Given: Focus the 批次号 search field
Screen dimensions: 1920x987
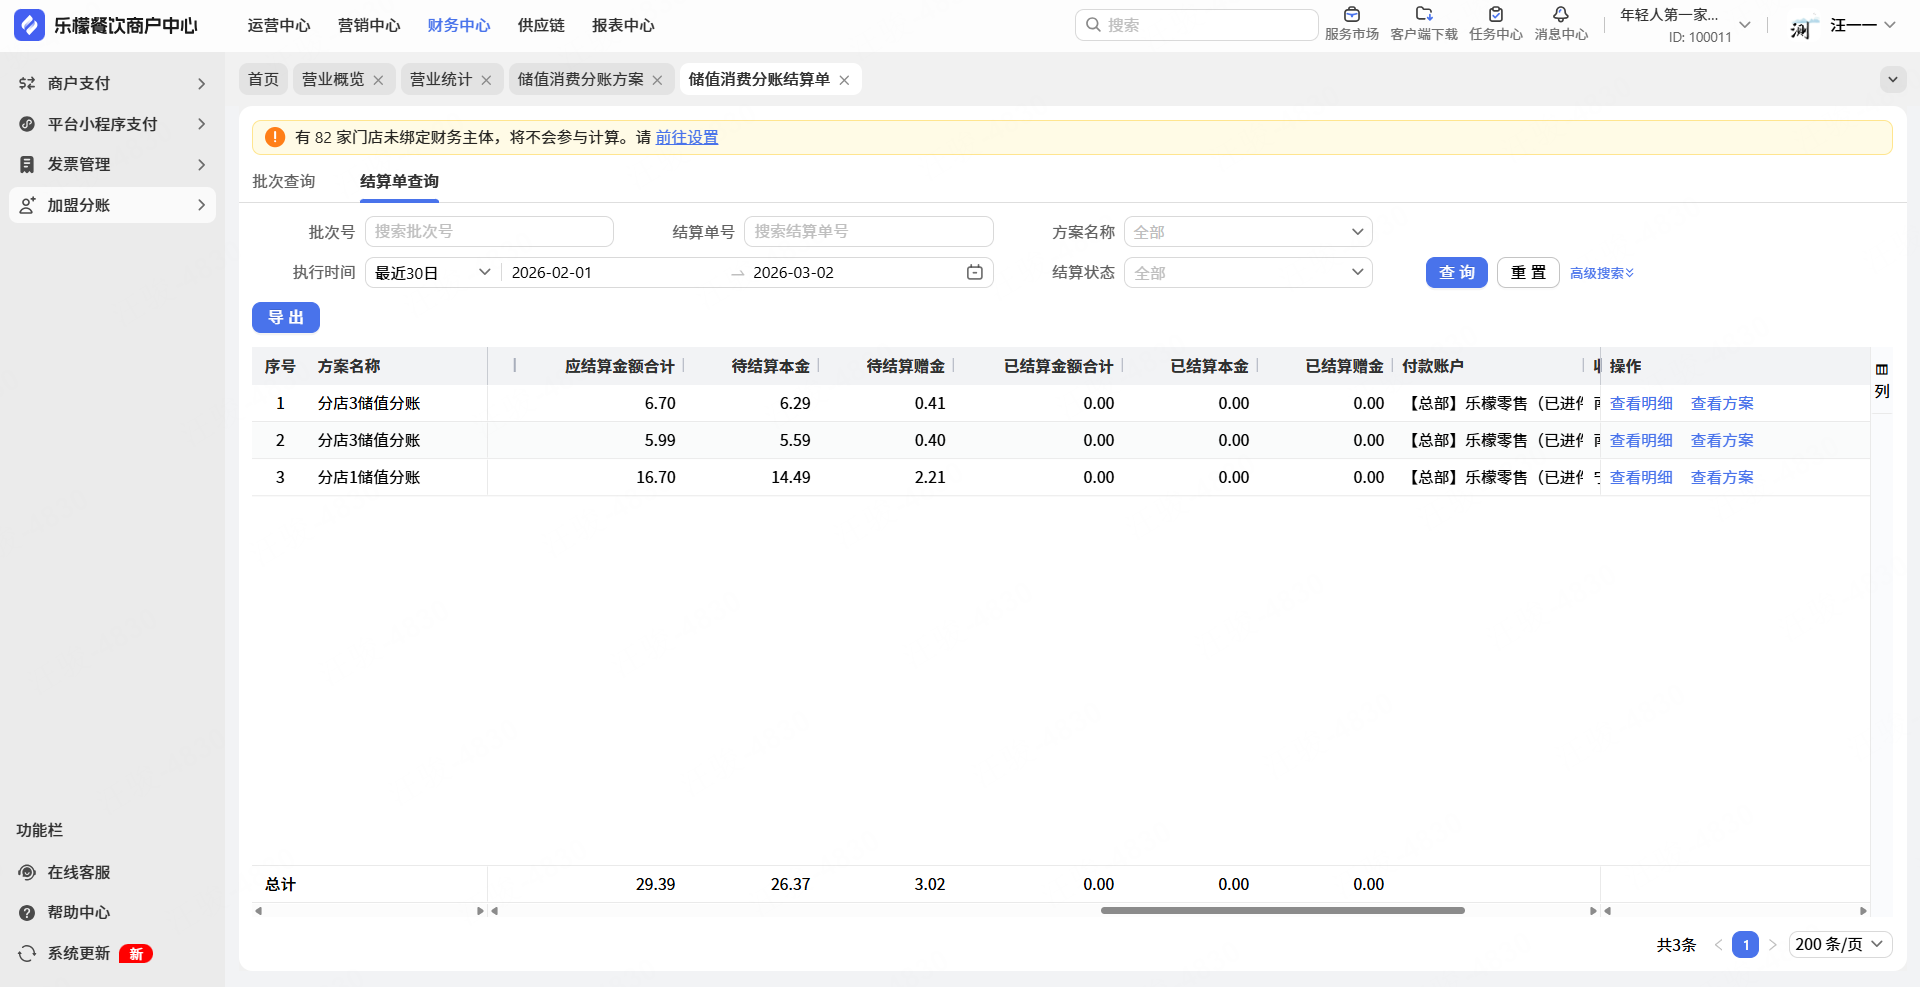Looking at the screenshot, I should (489, 232).
